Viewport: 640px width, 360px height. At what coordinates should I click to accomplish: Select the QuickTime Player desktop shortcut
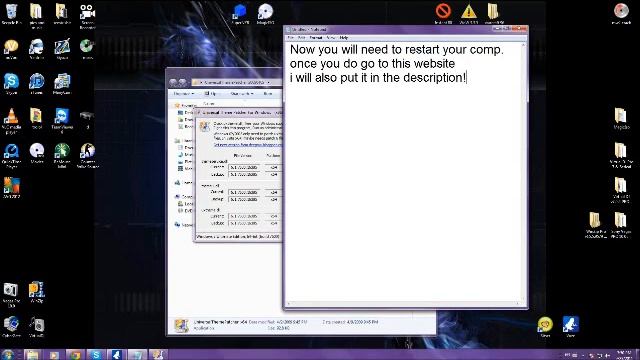[x=11, y=156]
